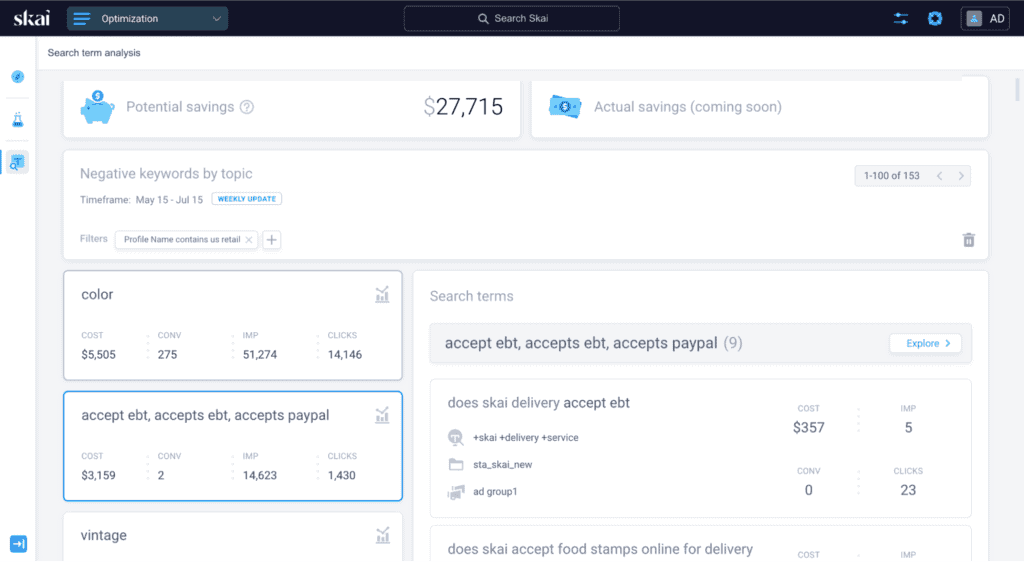Click the piggy bank savings icon
The height and width of the screenshot is (562, 1024).
tap(97, 107)
